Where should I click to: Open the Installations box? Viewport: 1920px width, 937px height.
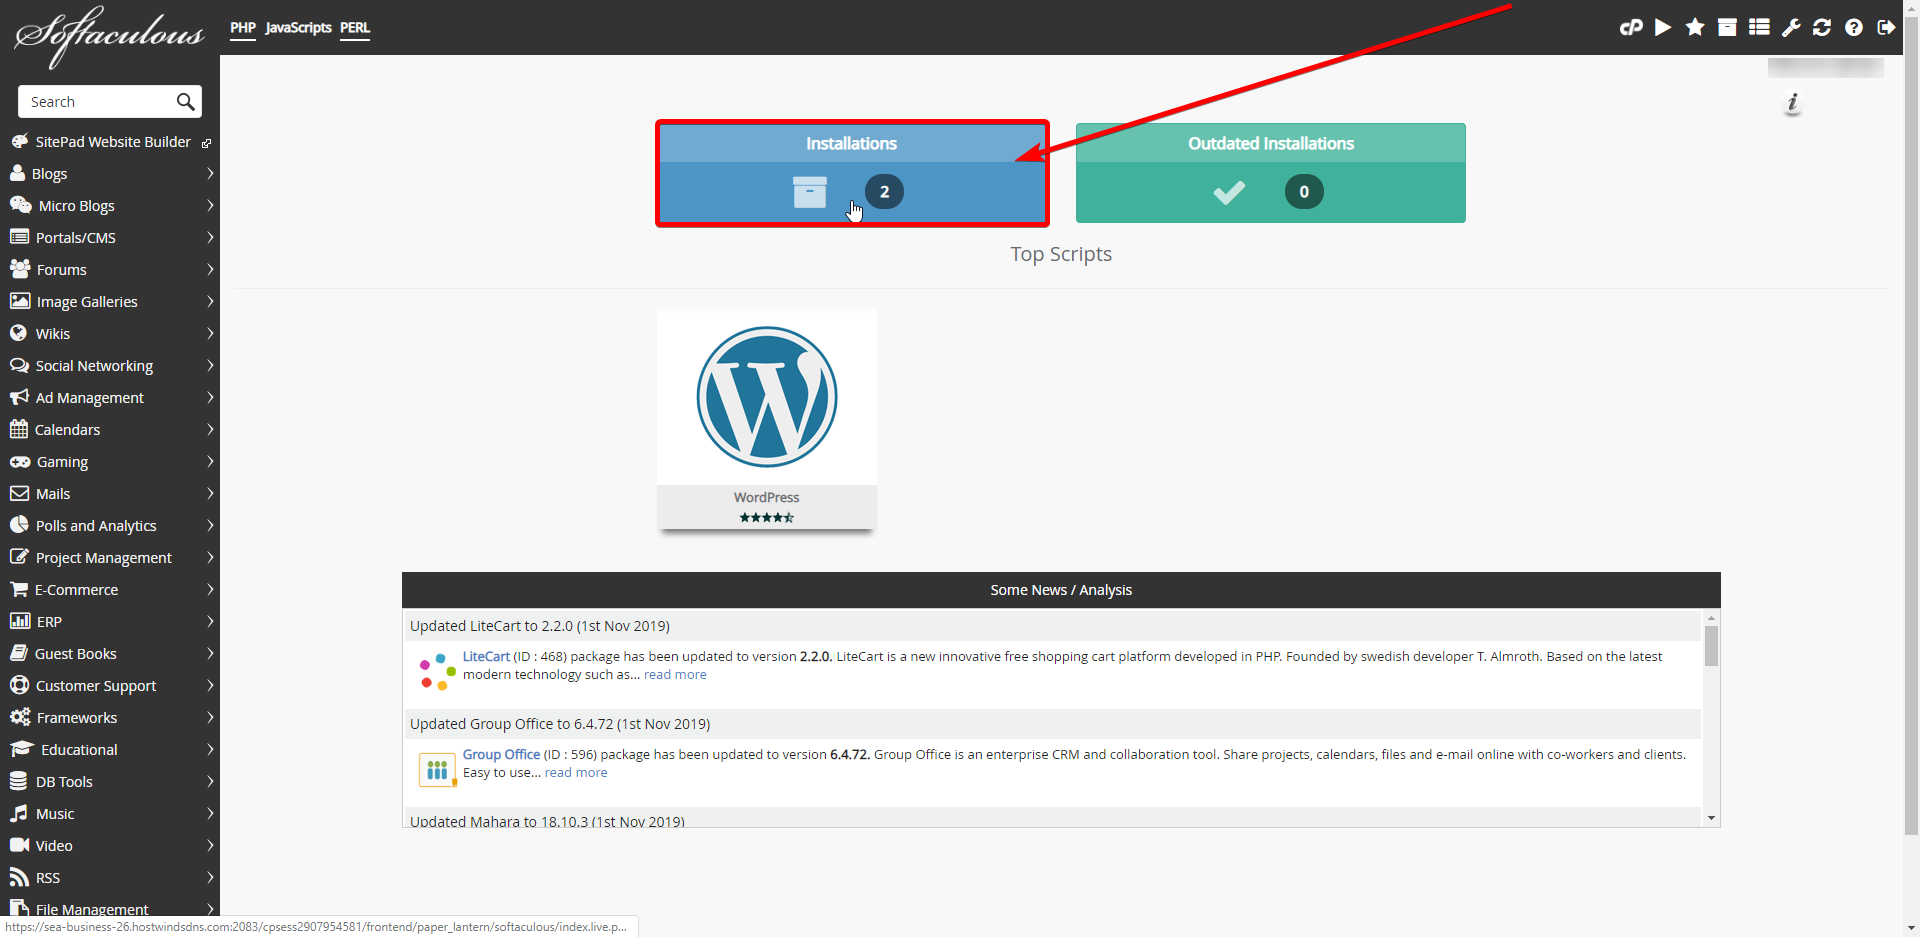point(852,173)
